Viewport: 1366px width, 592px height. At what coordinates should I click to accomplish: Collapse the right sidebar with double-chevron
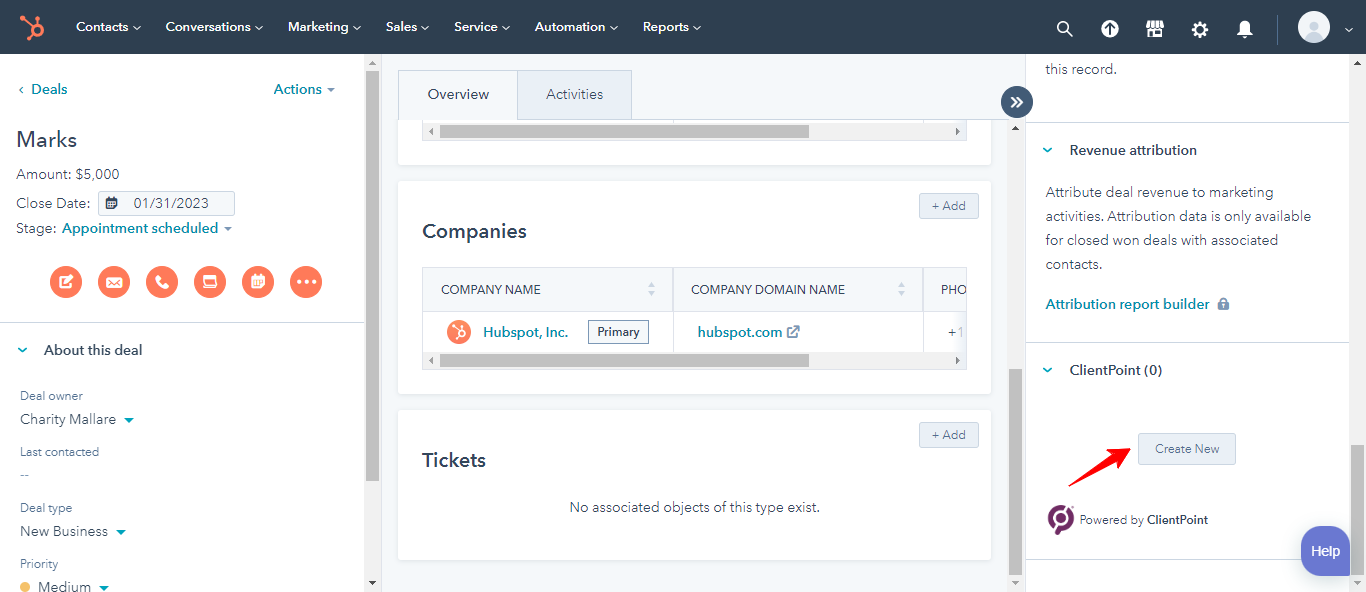(1017, 102)
